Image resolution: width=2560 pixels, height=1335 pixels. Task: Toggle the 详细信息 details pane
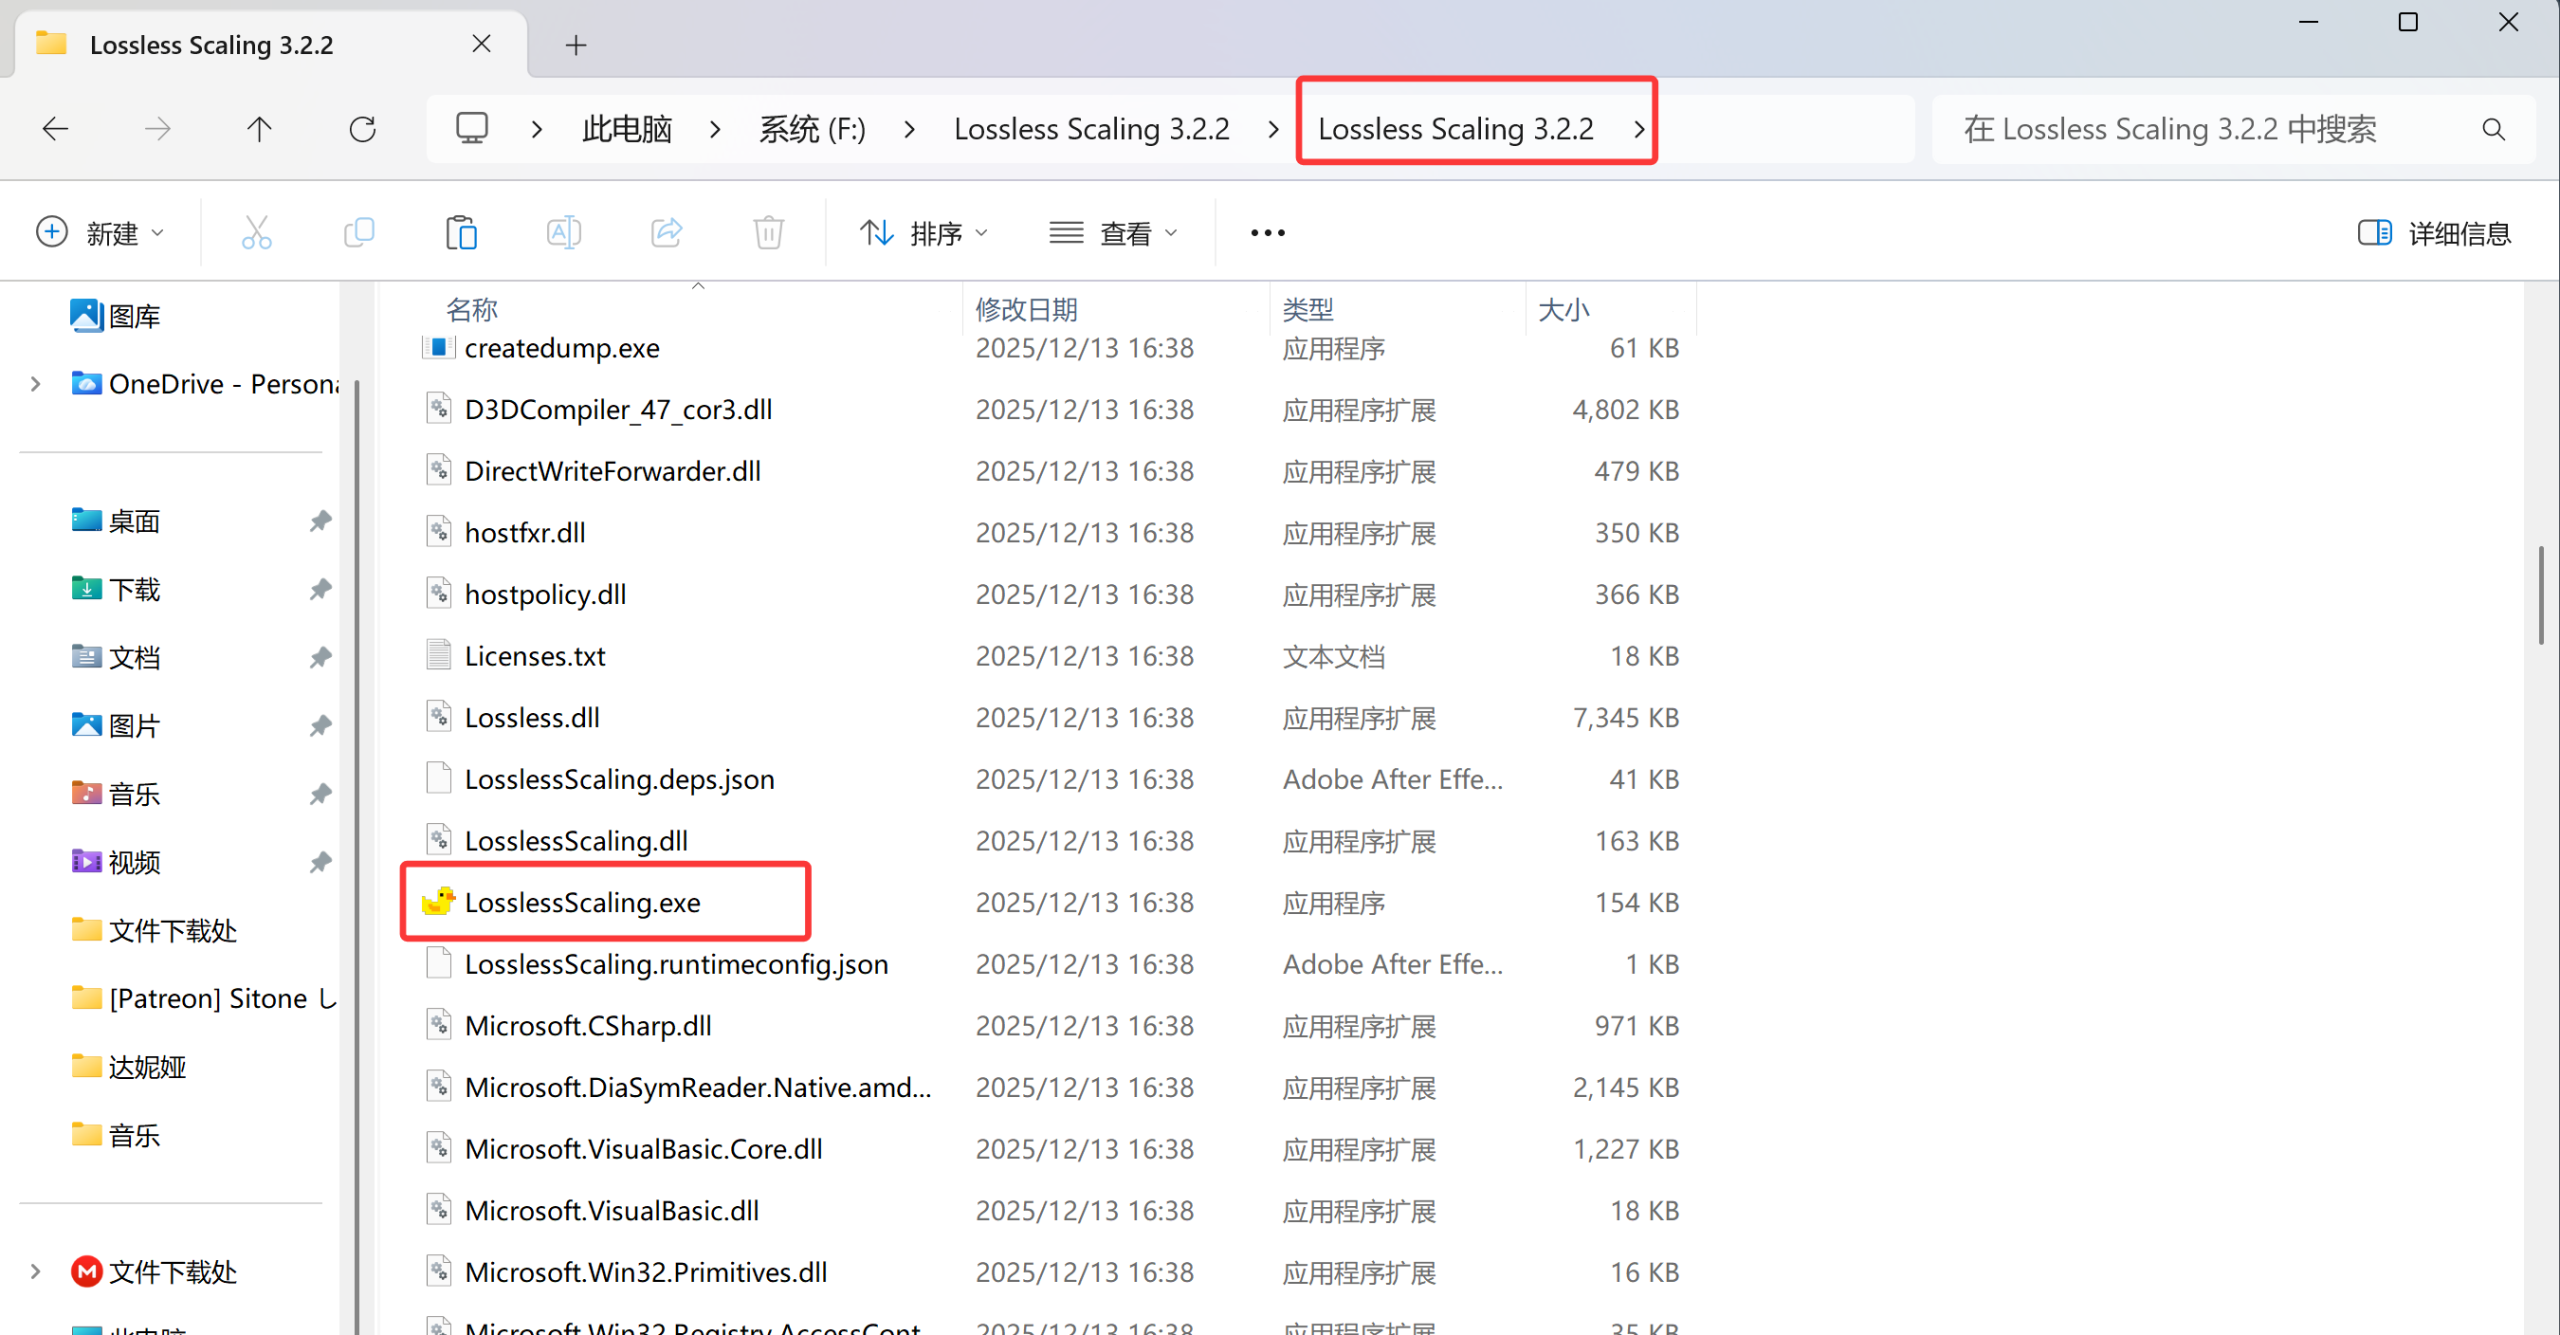click(2434, 233)
